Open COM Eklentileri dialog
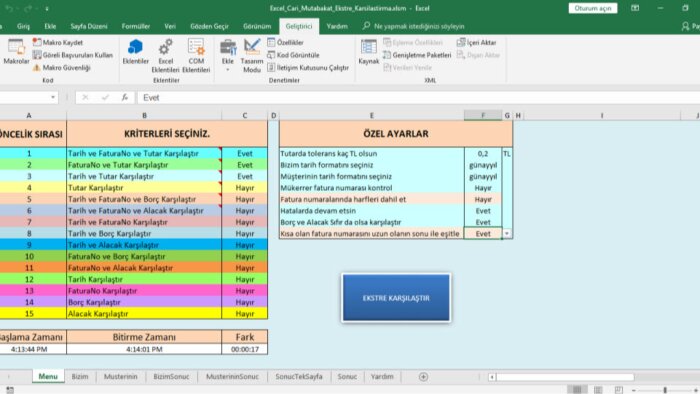The height and width of the screenshot is (394, 700). click(x=196, y=56)
